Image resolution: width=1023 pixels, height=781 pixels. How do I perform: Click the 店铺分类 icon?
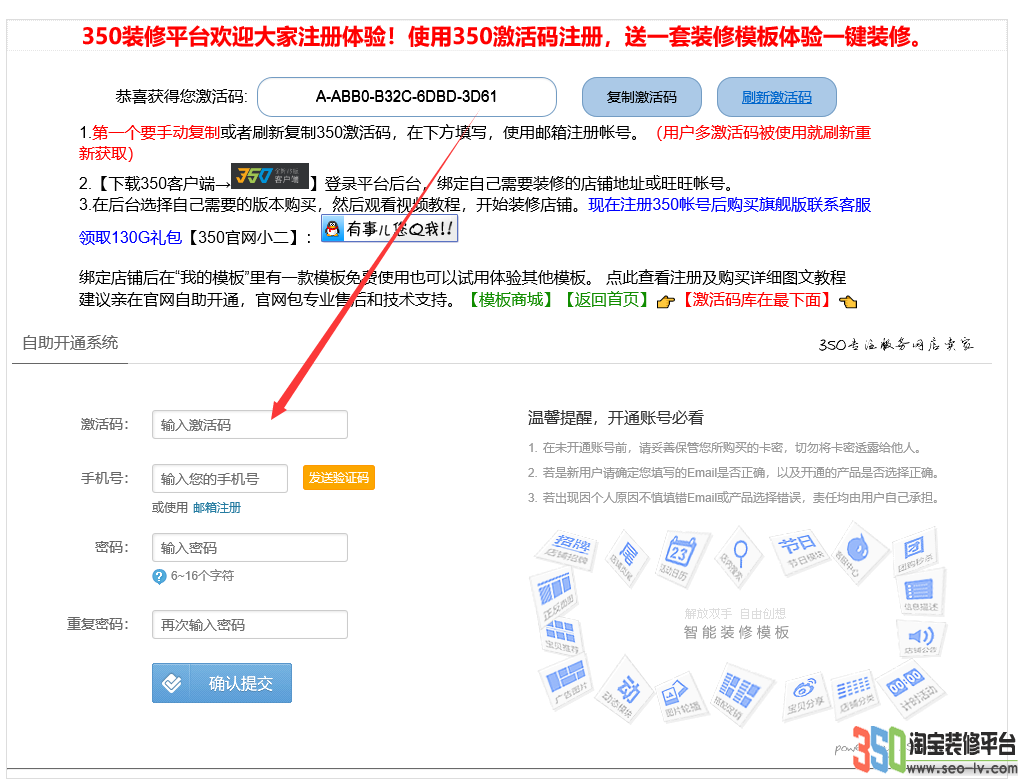point(855,693)
